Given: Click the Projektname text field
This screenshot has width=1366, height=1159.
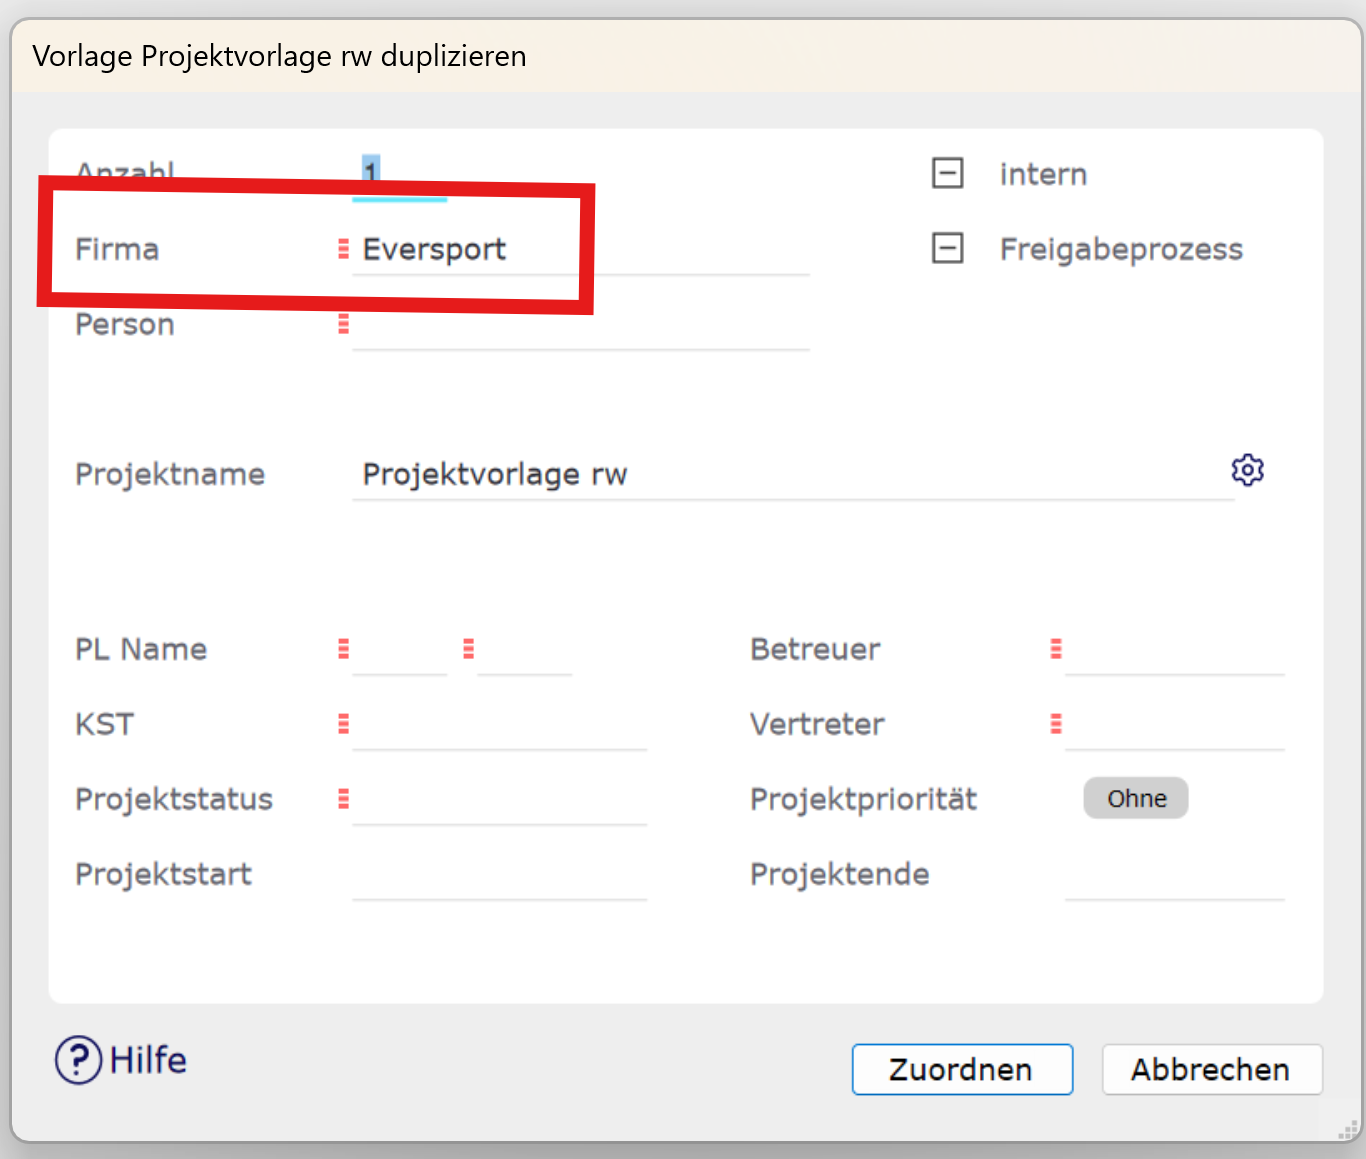Looking at the screenshot, I should click(793, 474).
